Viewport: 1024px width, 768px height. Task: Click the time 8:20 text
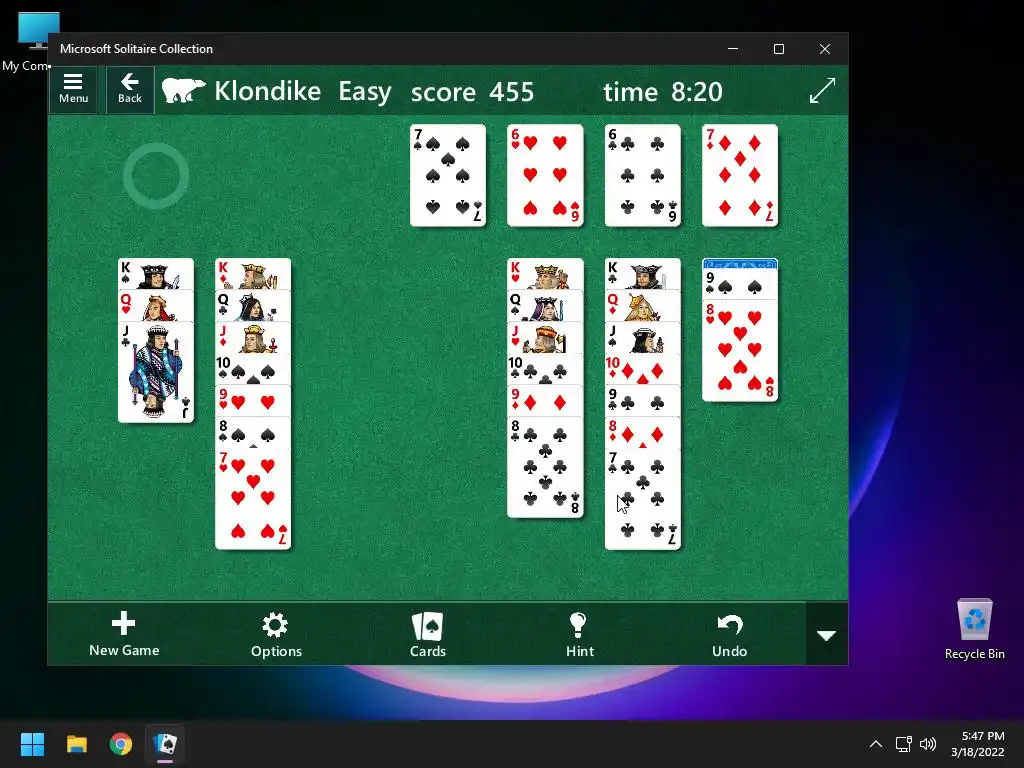[663, 92]
